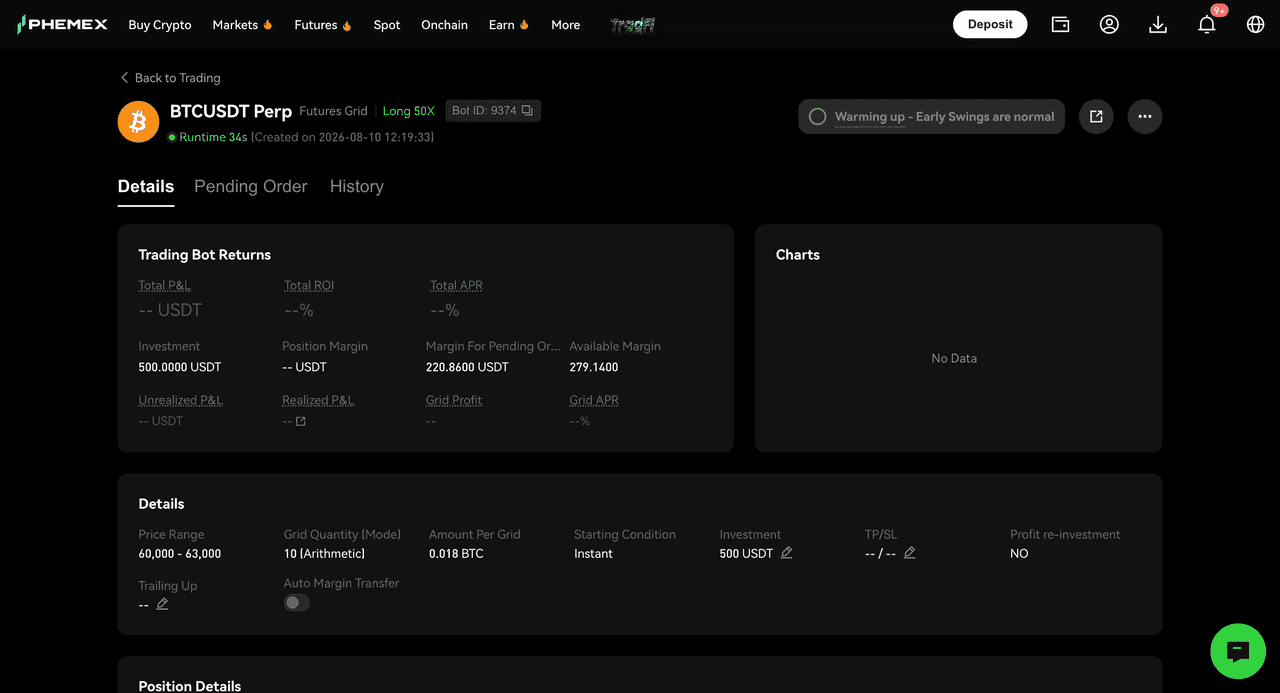Expand the More menu

coord(566,25)
